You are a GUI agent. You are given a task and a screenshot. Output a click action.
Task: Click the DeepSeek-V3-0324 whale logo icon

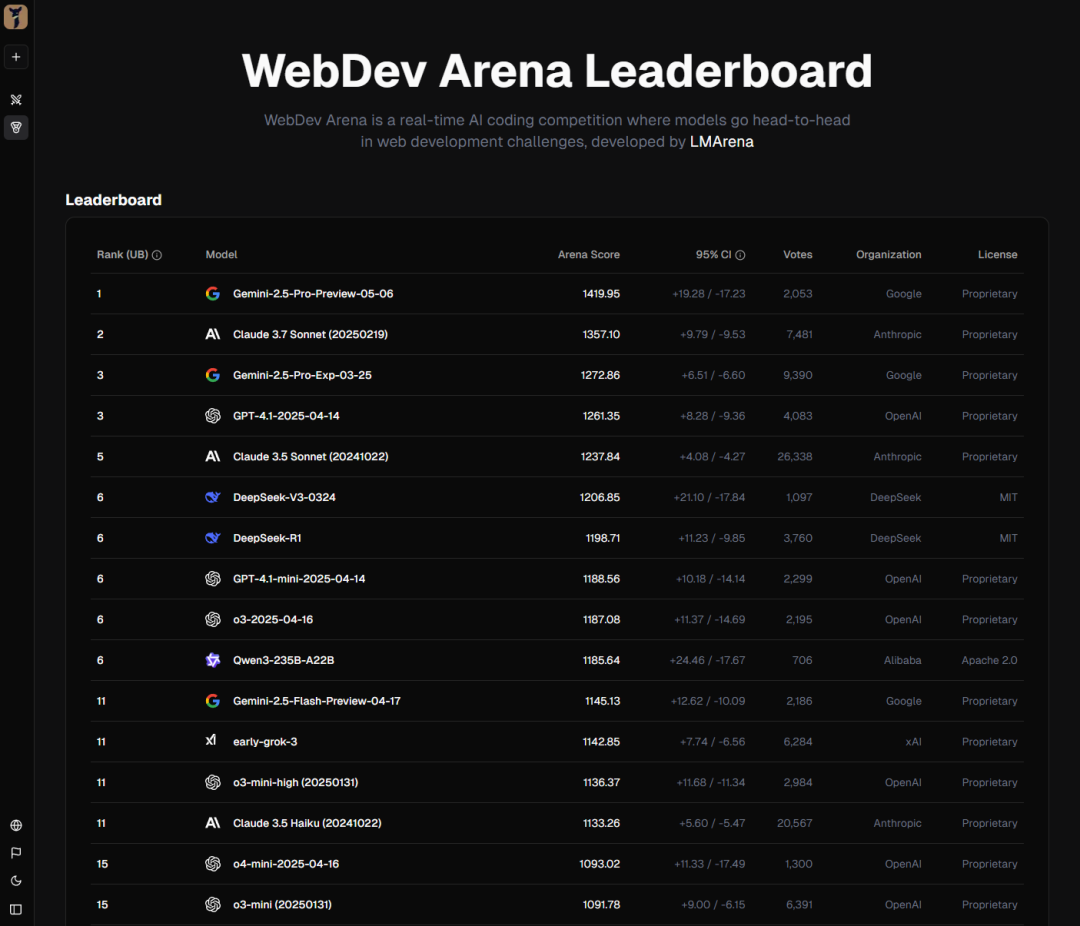click(212, 497)
